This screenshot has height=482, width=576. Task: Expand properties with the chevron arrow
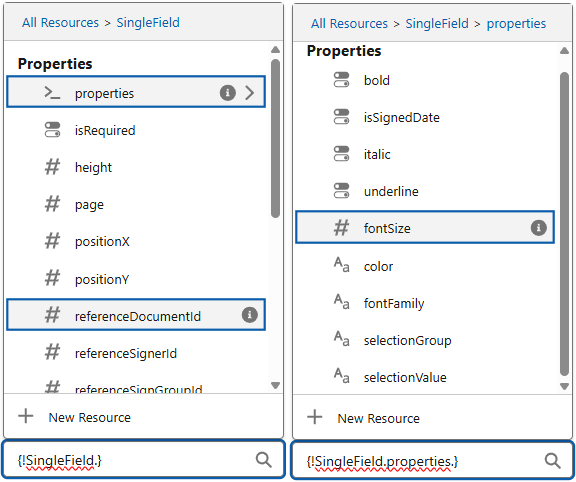point(250,93)
